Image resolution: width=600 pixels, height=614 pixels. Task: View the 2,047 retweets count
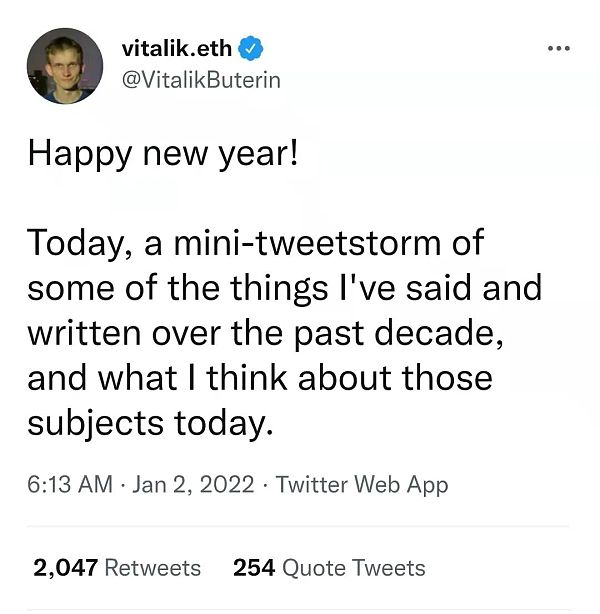[x=65, y=568]
